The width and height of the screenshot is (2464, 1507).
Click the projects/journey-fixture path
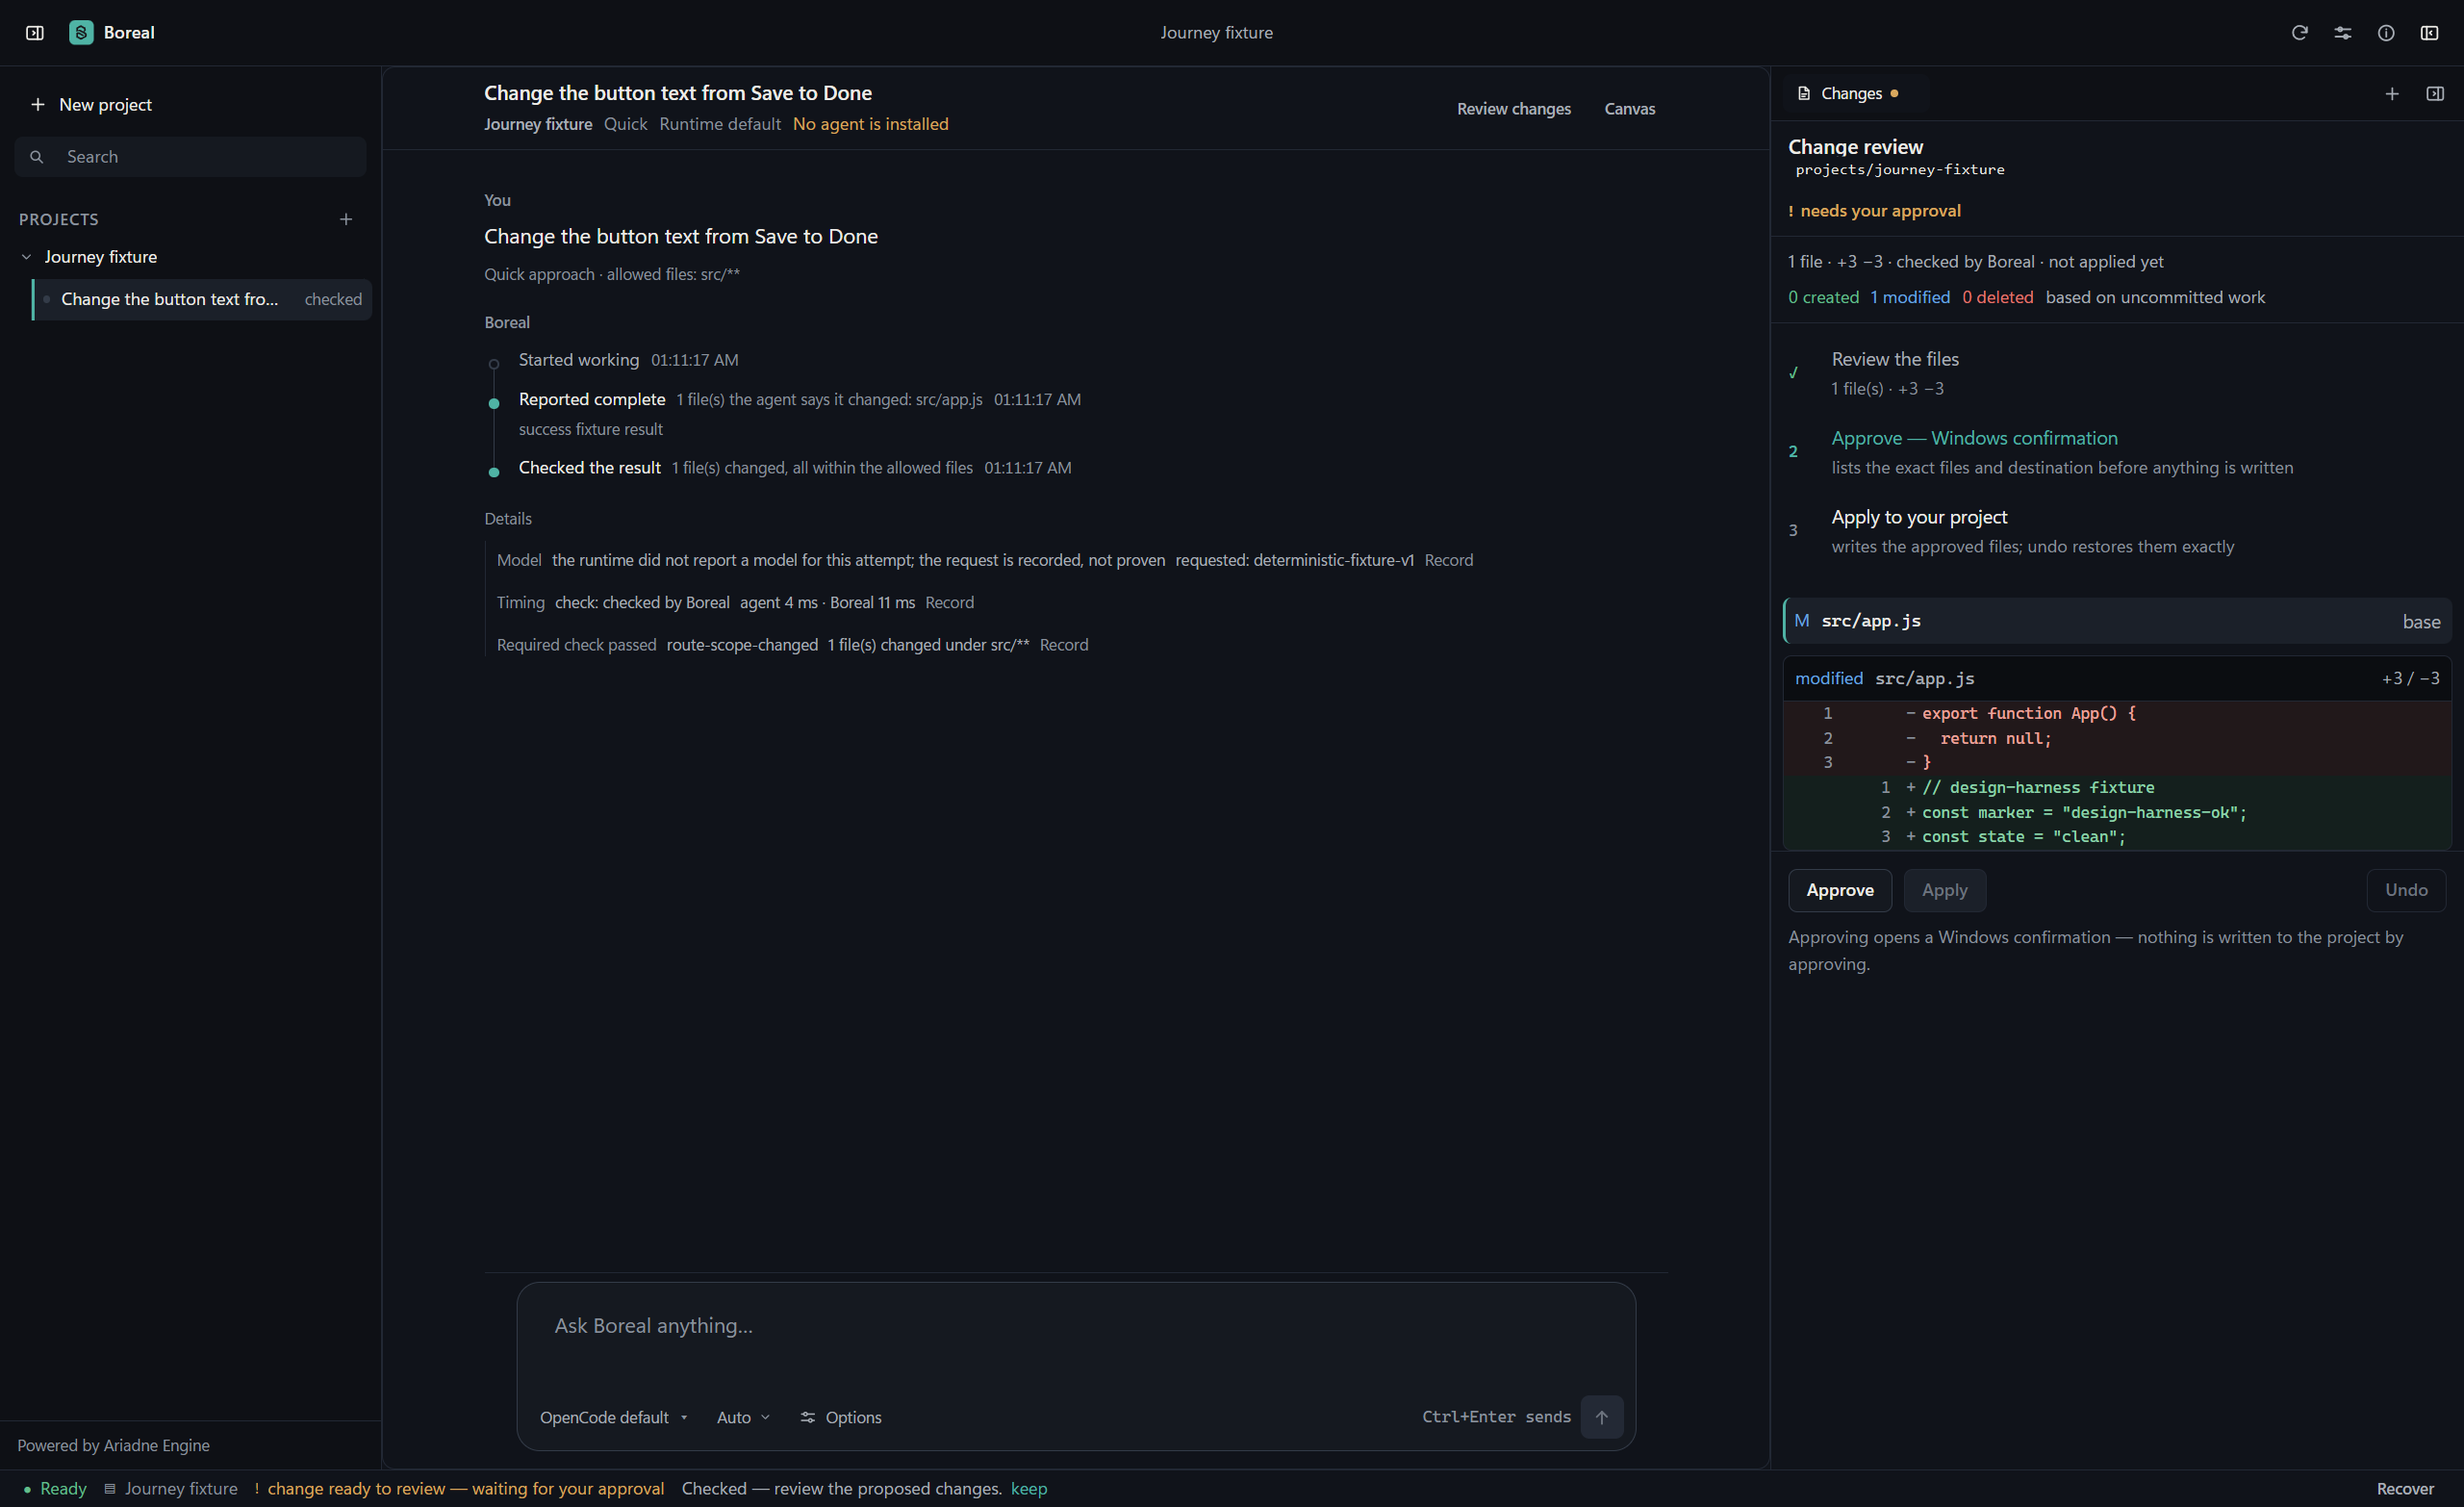pyautogui.click(x=1899, y=170)
